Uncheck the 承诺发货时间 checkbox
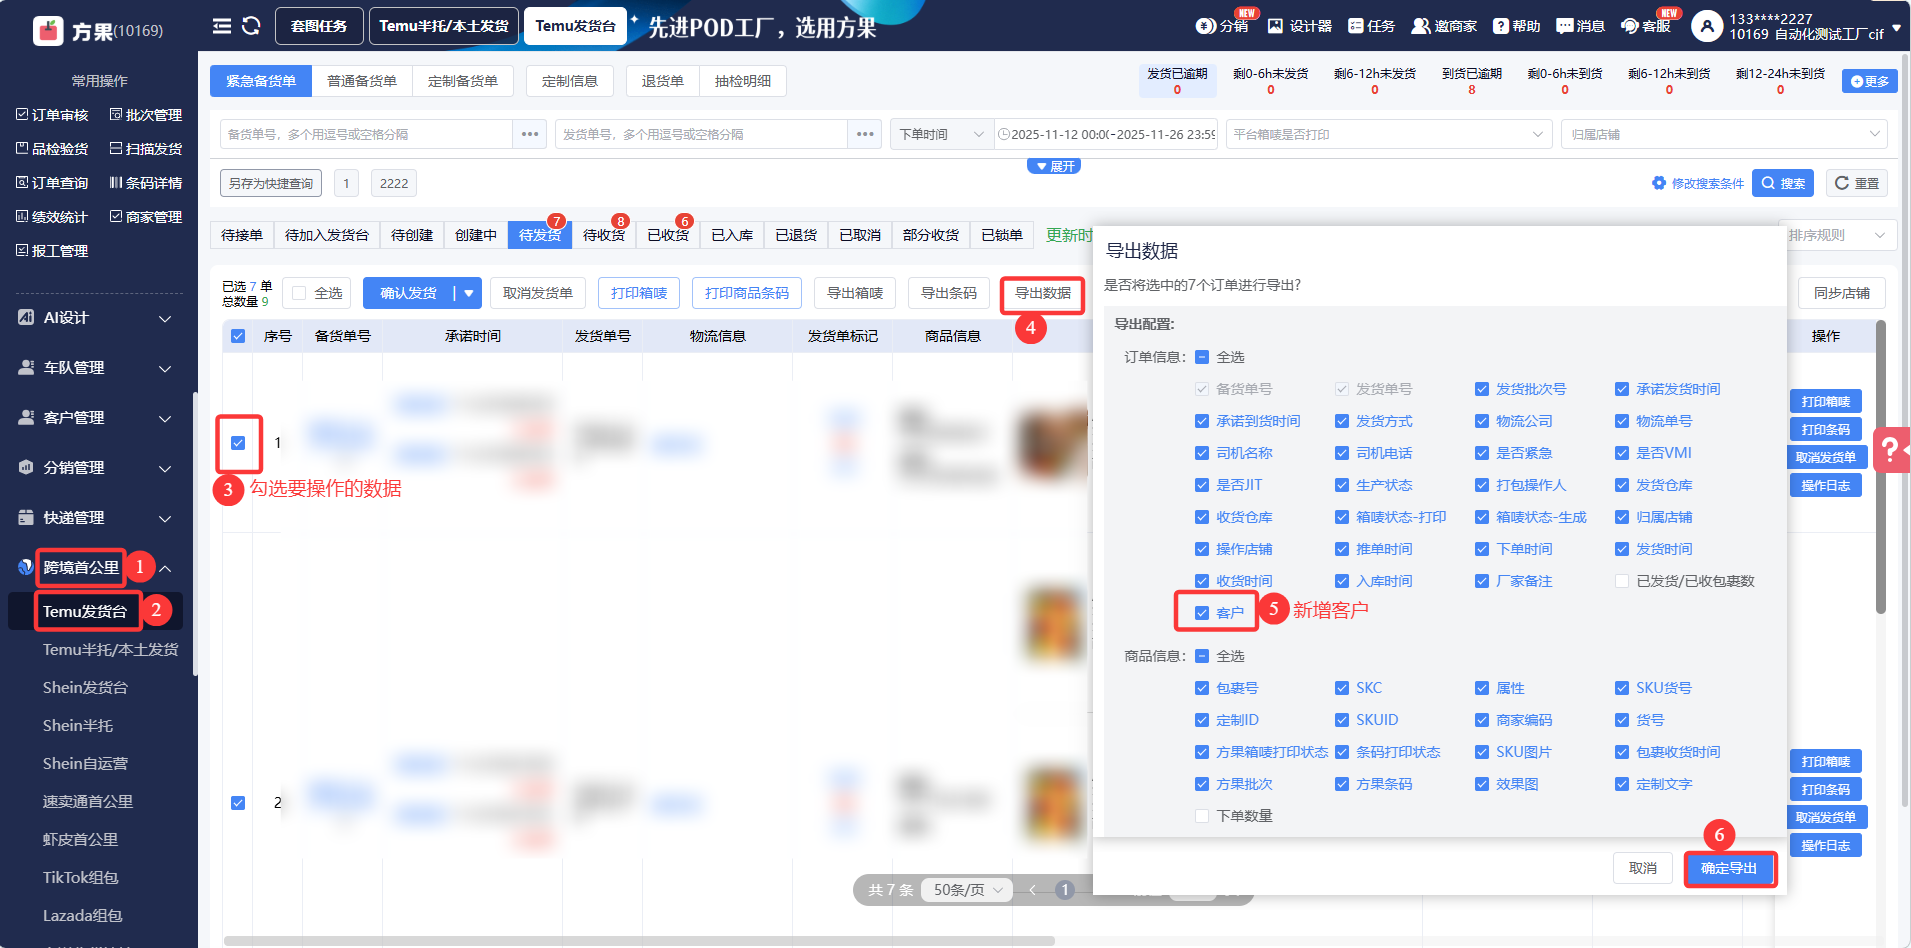Viewport: 1911px width, 948px height. (1622, 389)
